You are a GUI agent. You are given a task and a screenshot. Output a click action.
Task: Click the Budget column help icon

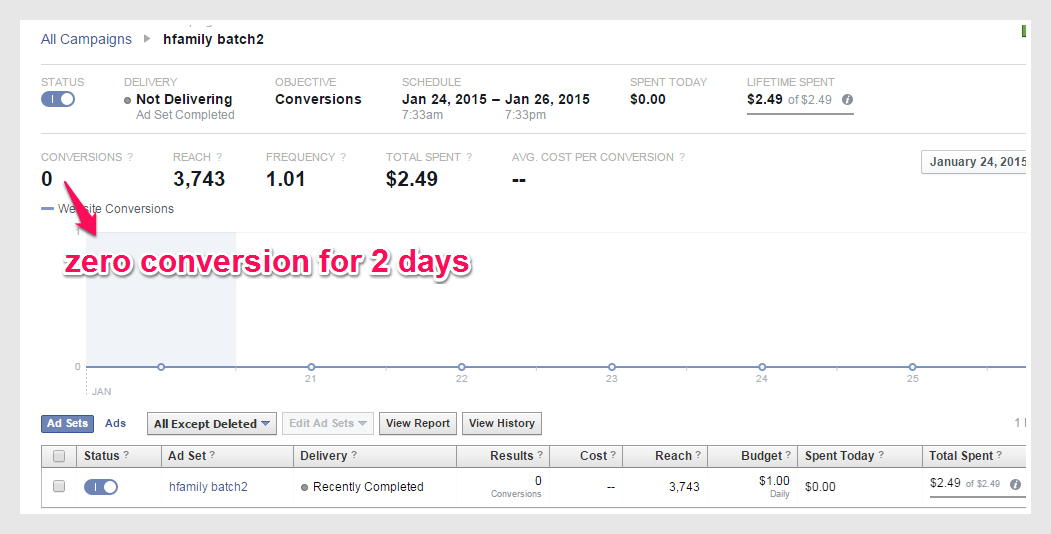(788, 456)
